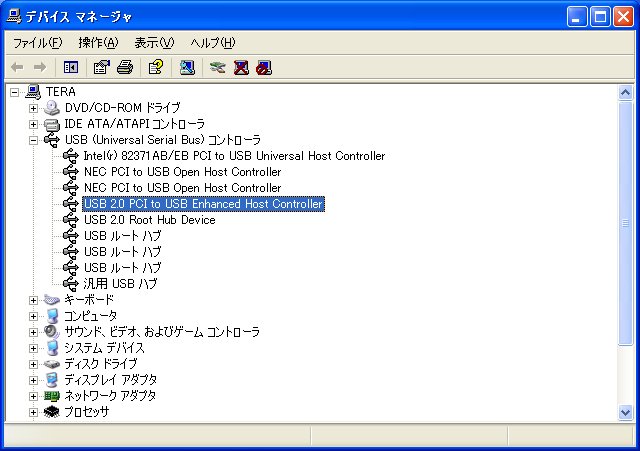The height and width of the screenshot is (451, 640).
Task: Click the TERA computer icon
Action: [x=33, y=92]
